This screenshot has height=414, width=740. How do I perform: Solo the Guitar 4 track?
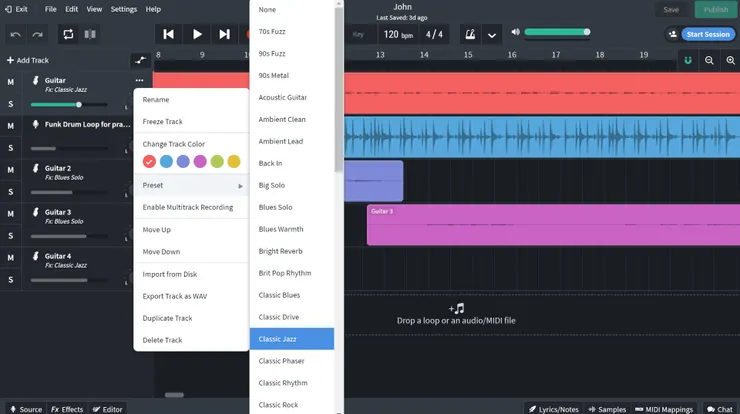pyautogui.click(x=10, y=279)
